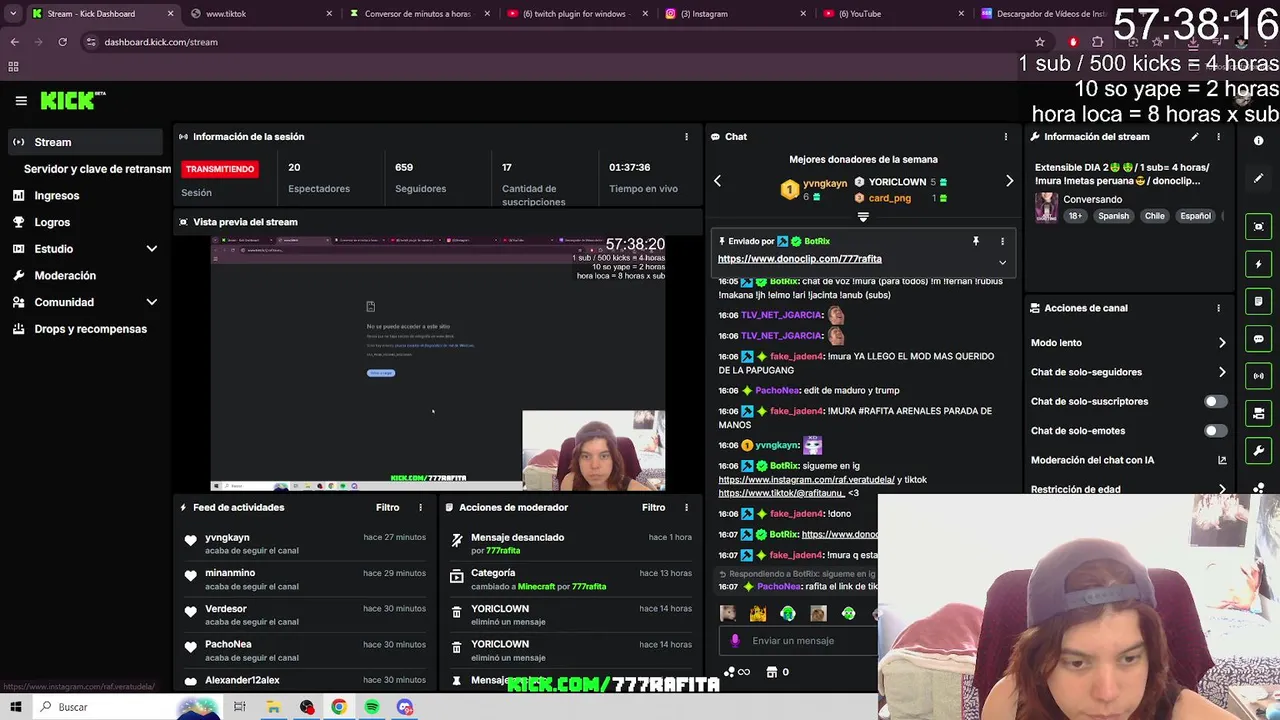The image size is (1280, 720).
Task: Switch to the YouTube browser tab
Action: click(893, 14)
